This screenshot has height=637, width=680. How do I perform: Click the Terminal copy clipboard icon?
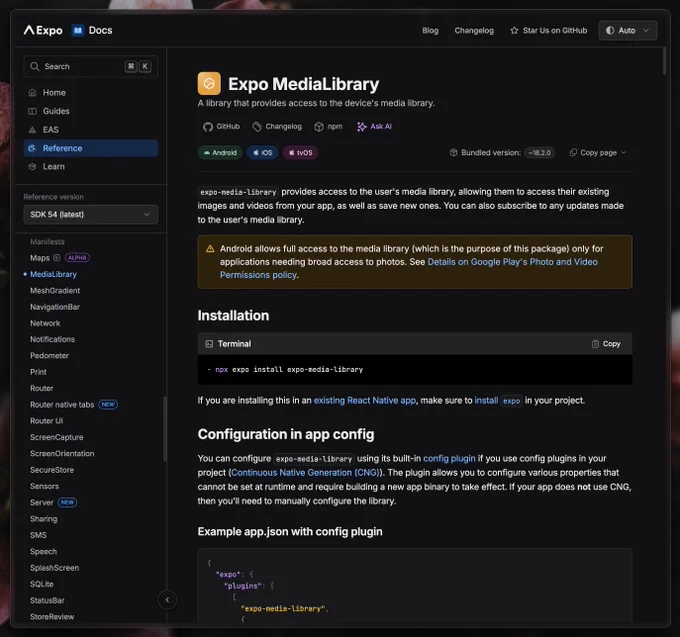tap(595, 344)
